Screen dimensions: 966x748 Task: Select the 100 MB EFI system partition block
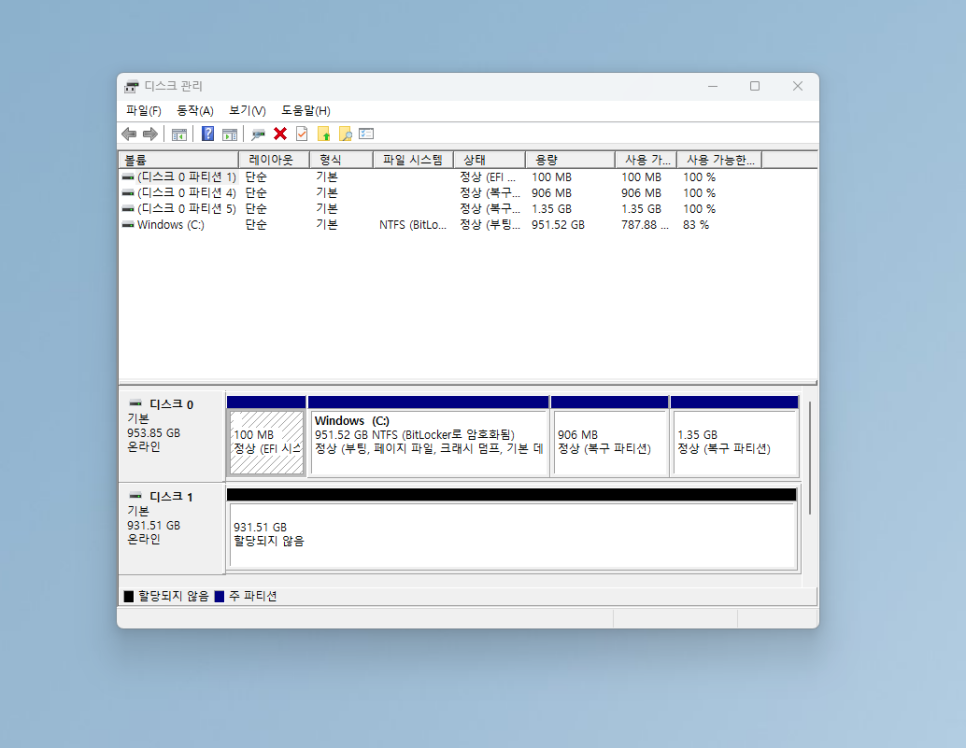click(x=266, y=442)
